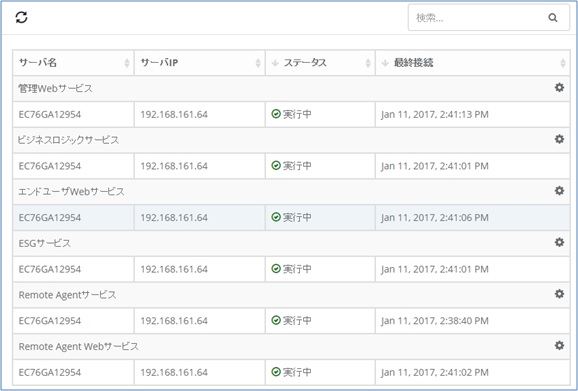Click timestamp 2:41:13 PM
Image resolution: width=578 pixels, height=391 pixels.
(435, 115)
